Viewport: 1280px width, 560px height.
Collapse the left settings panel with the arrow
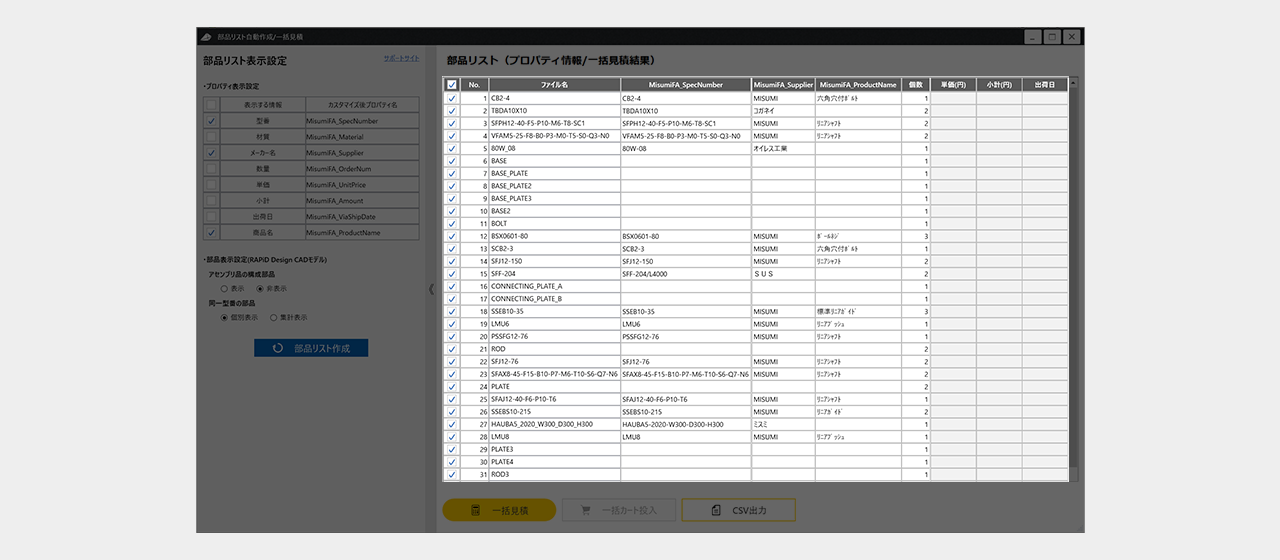[x=431, y=289]
